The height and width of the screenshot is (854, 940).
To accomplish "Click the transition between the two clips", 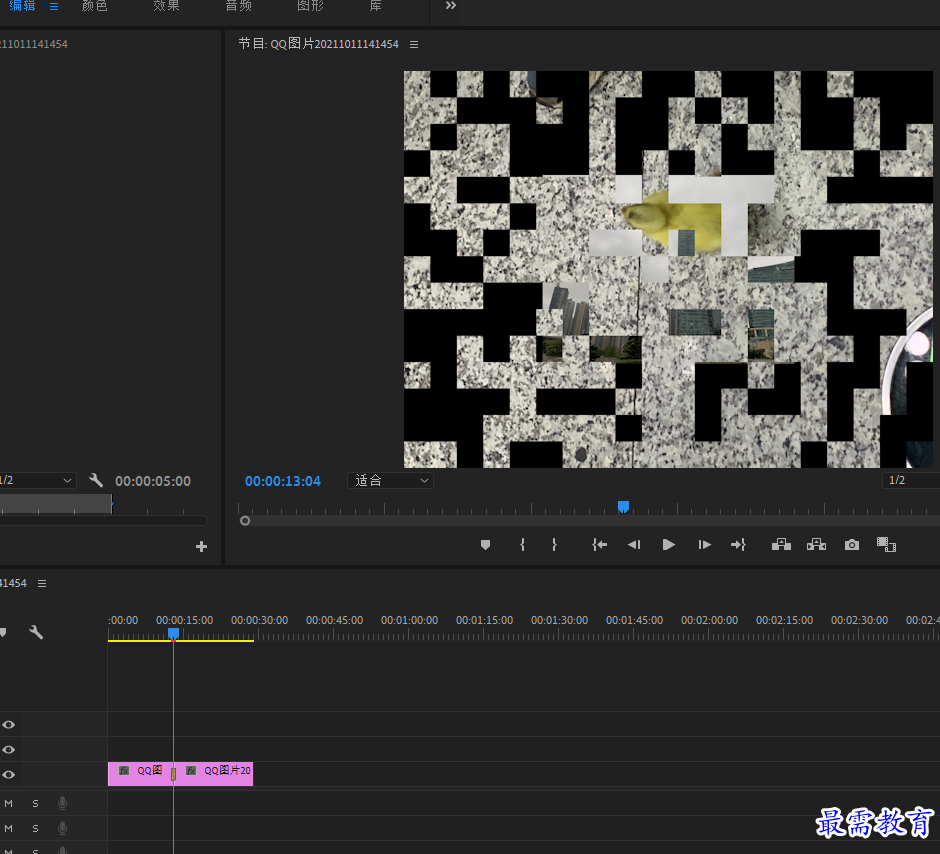I will (x=173, y=774).
